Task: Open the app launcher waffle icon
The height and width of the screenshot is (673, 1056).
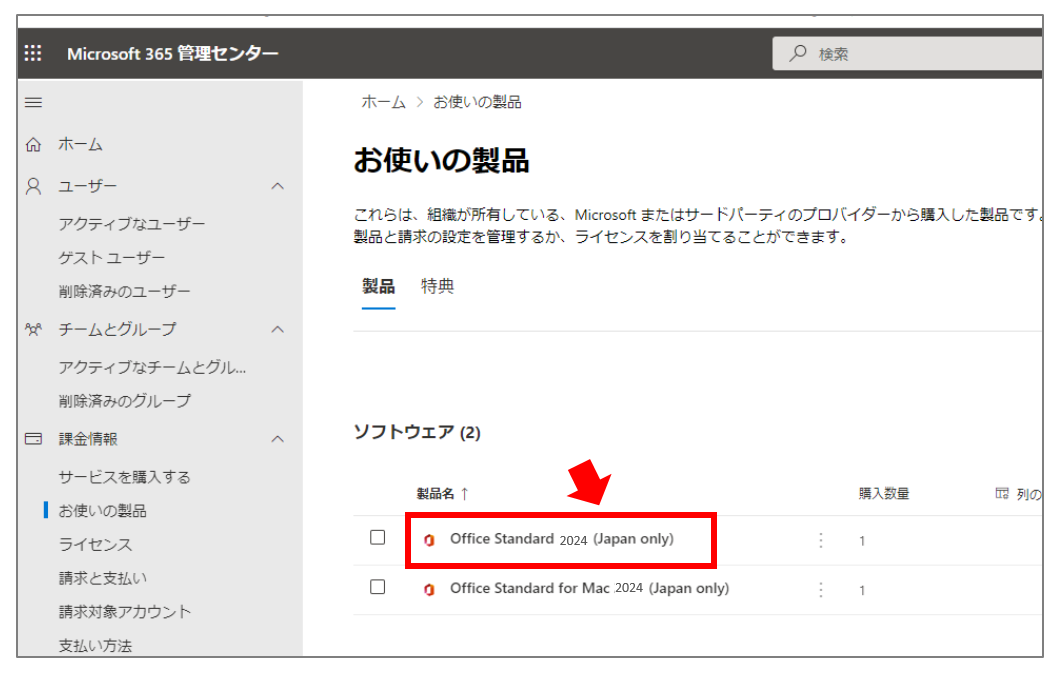Action: coord(33,53)
